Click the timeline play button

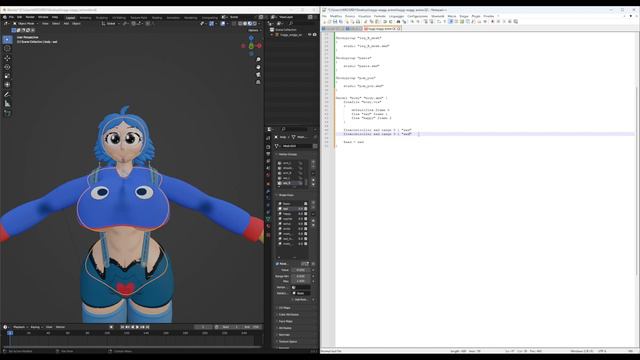138,327
